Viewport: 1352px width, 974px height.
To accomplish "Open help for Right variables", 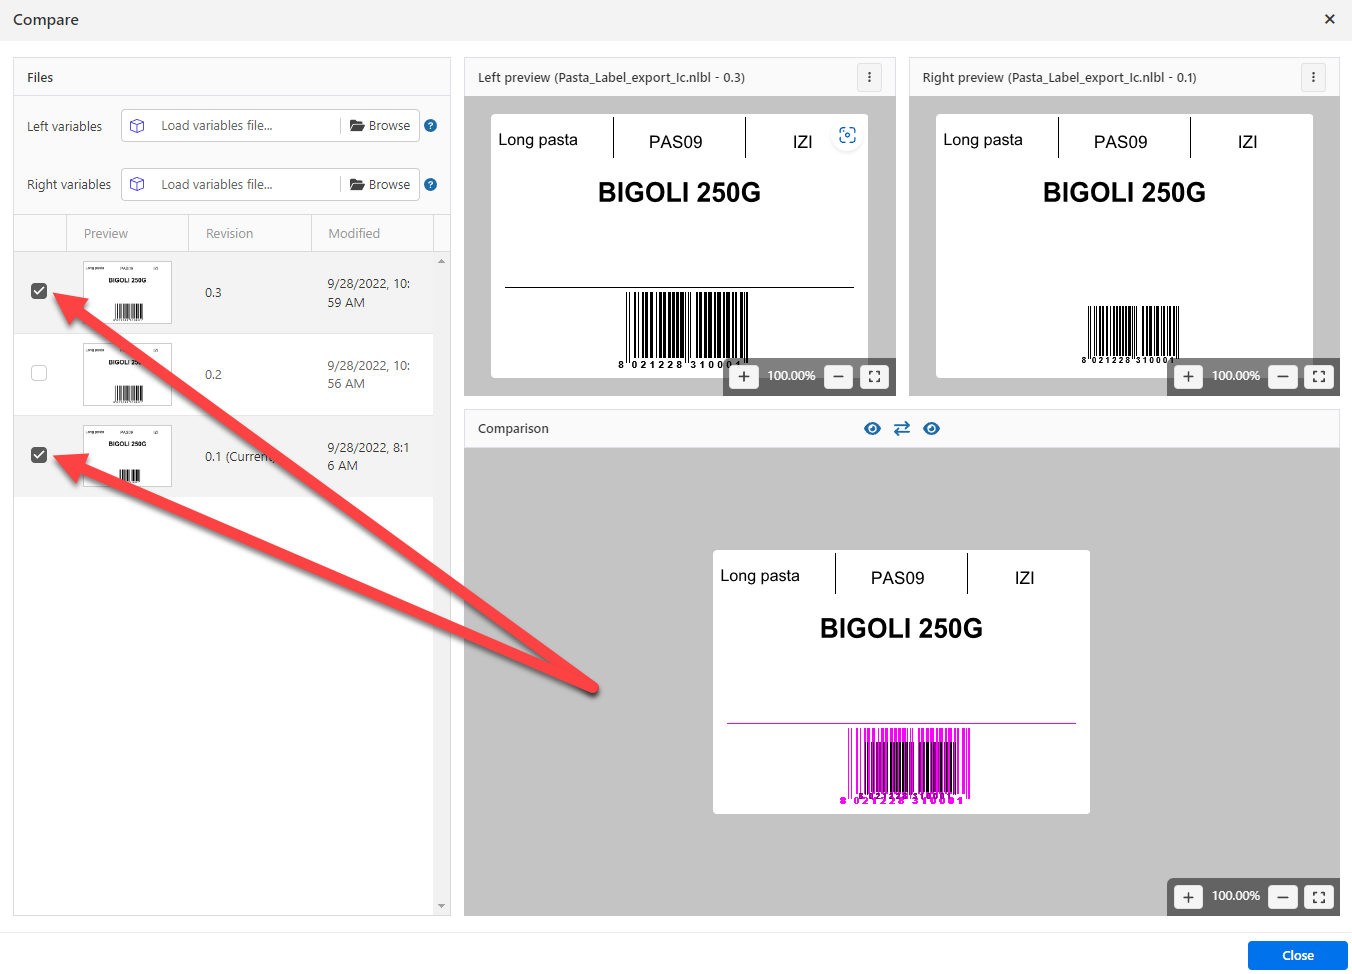I will point(431,185).
